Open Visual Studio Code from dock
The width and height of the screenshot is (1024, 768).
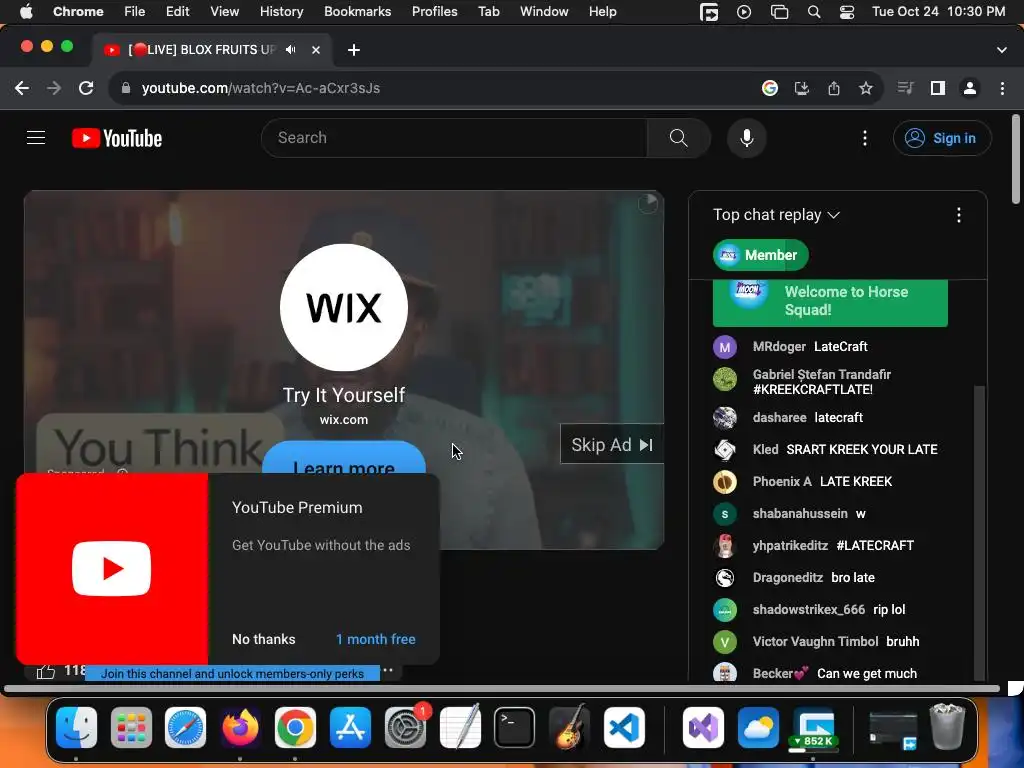coord(624,728)
